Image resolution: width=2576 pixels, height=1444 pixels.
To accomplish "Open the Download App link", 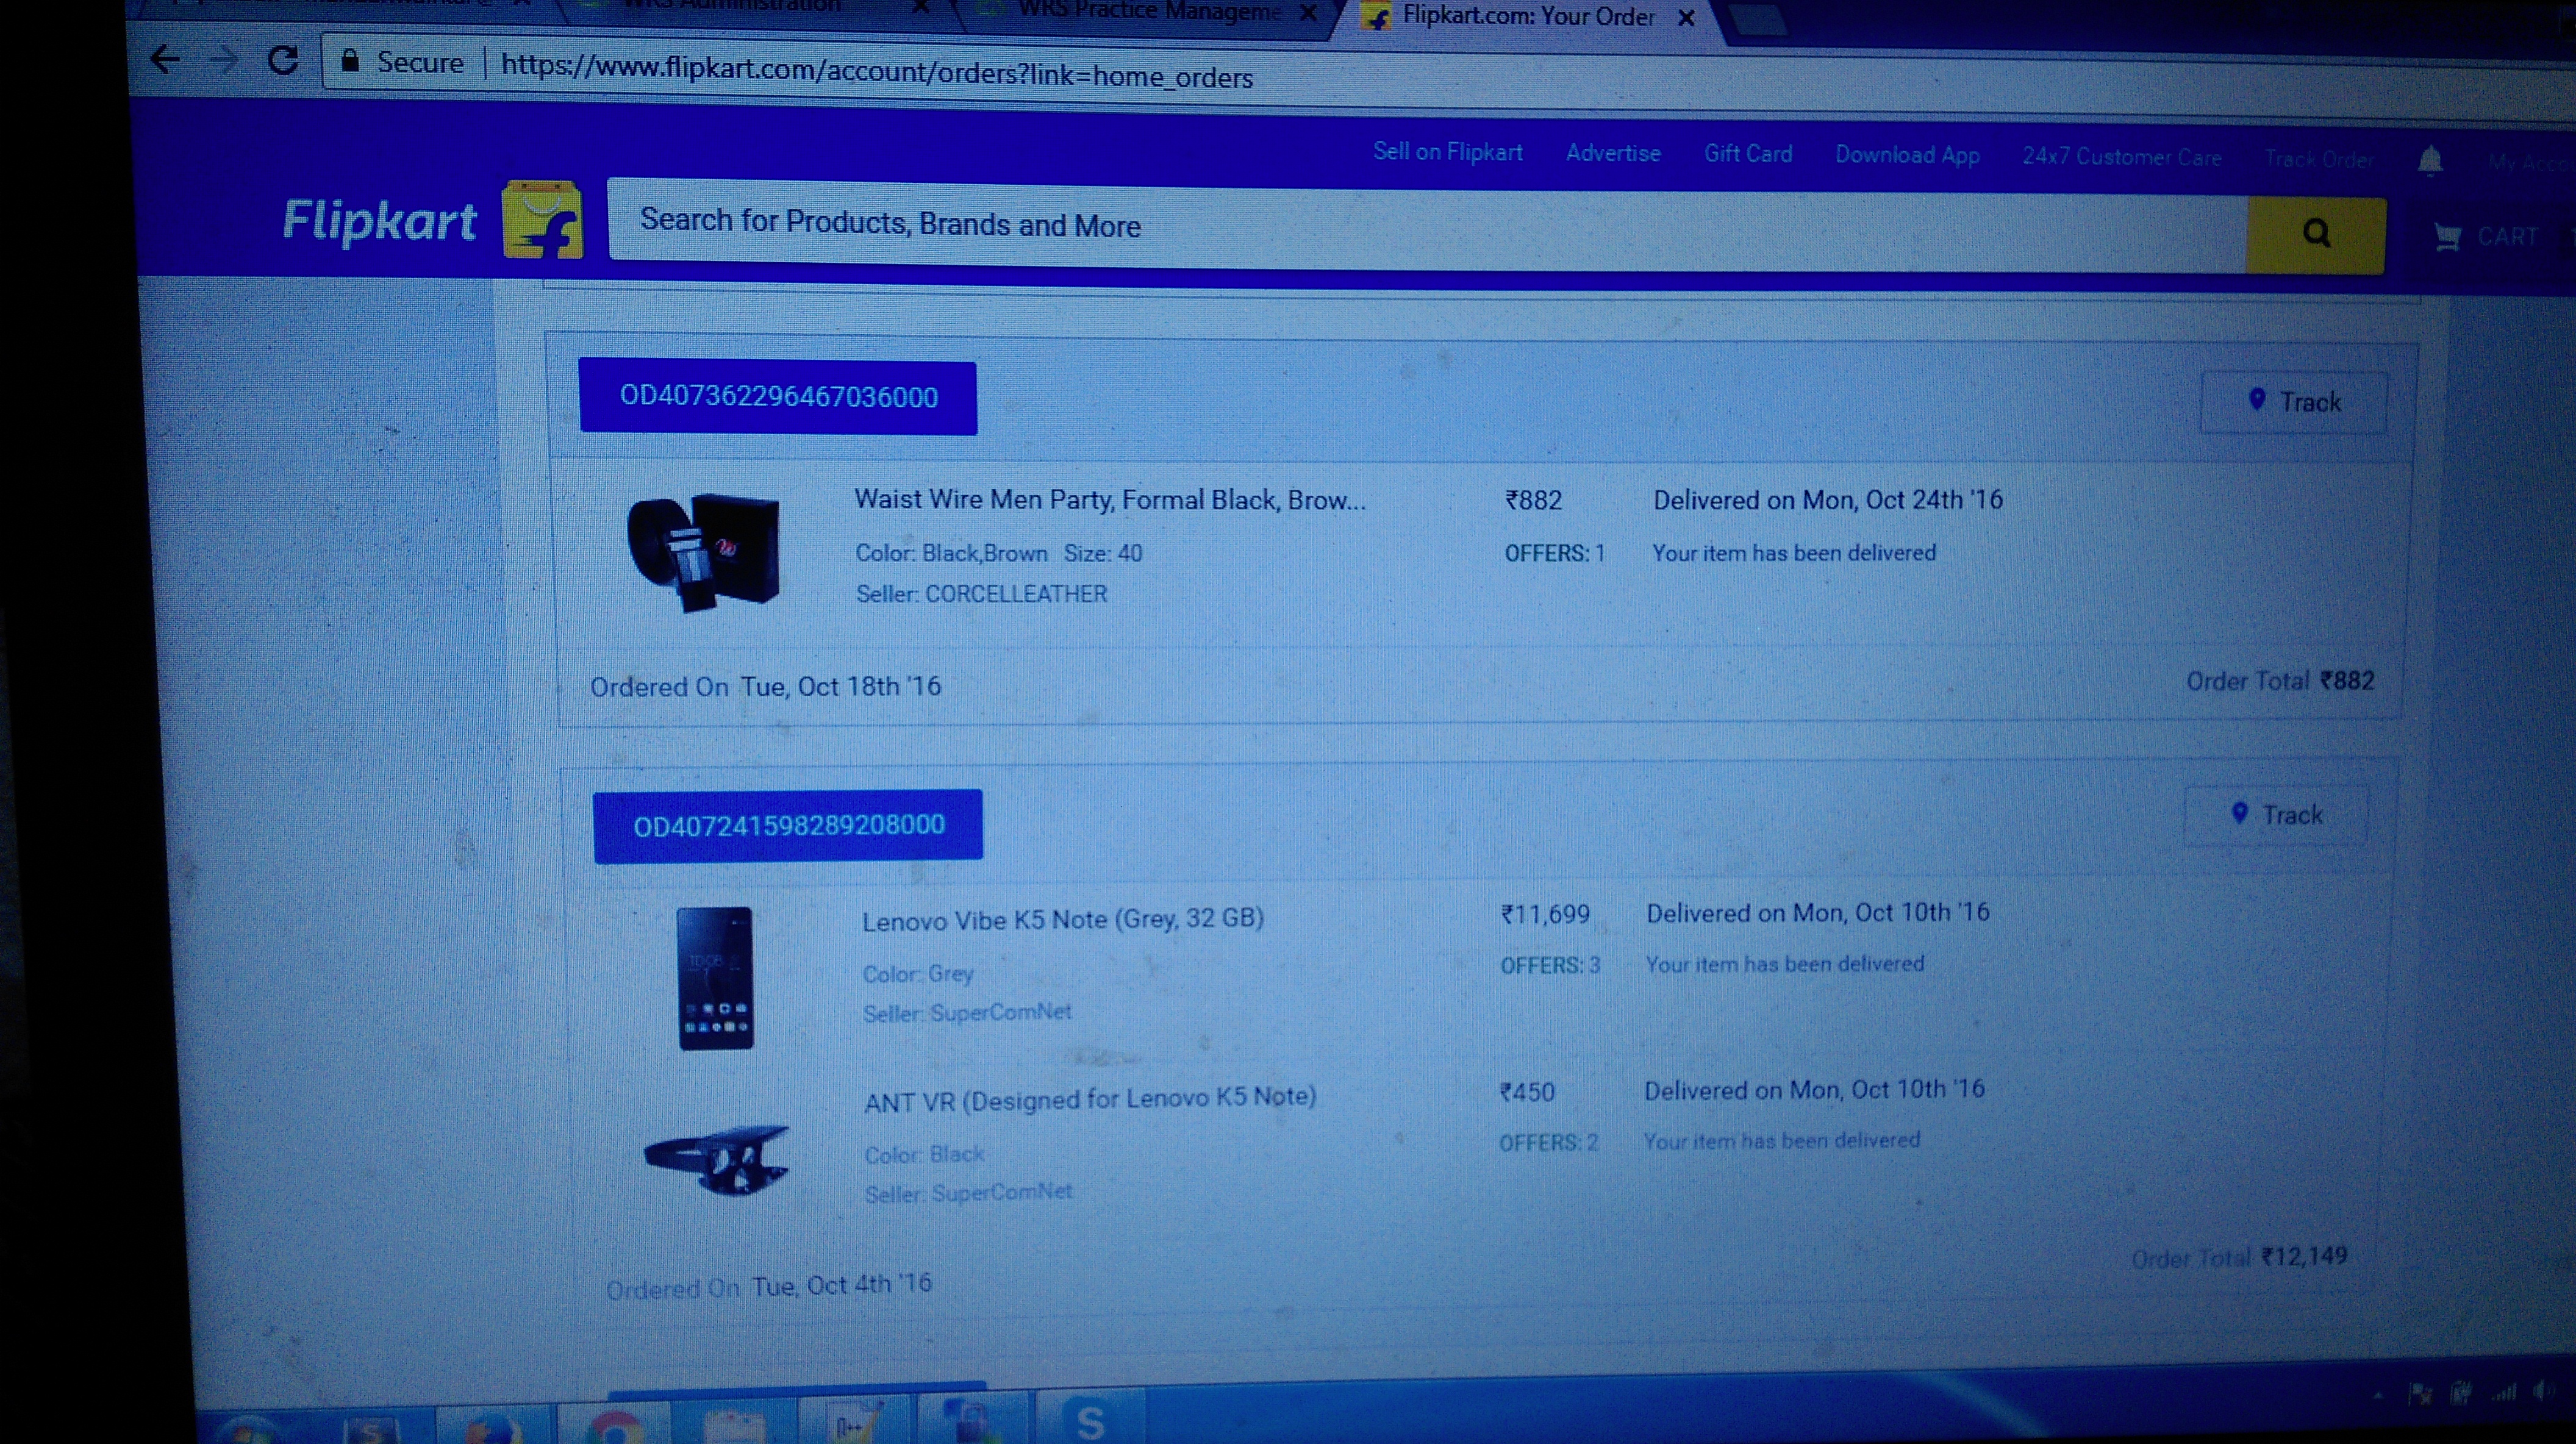I will point(1907,155).
